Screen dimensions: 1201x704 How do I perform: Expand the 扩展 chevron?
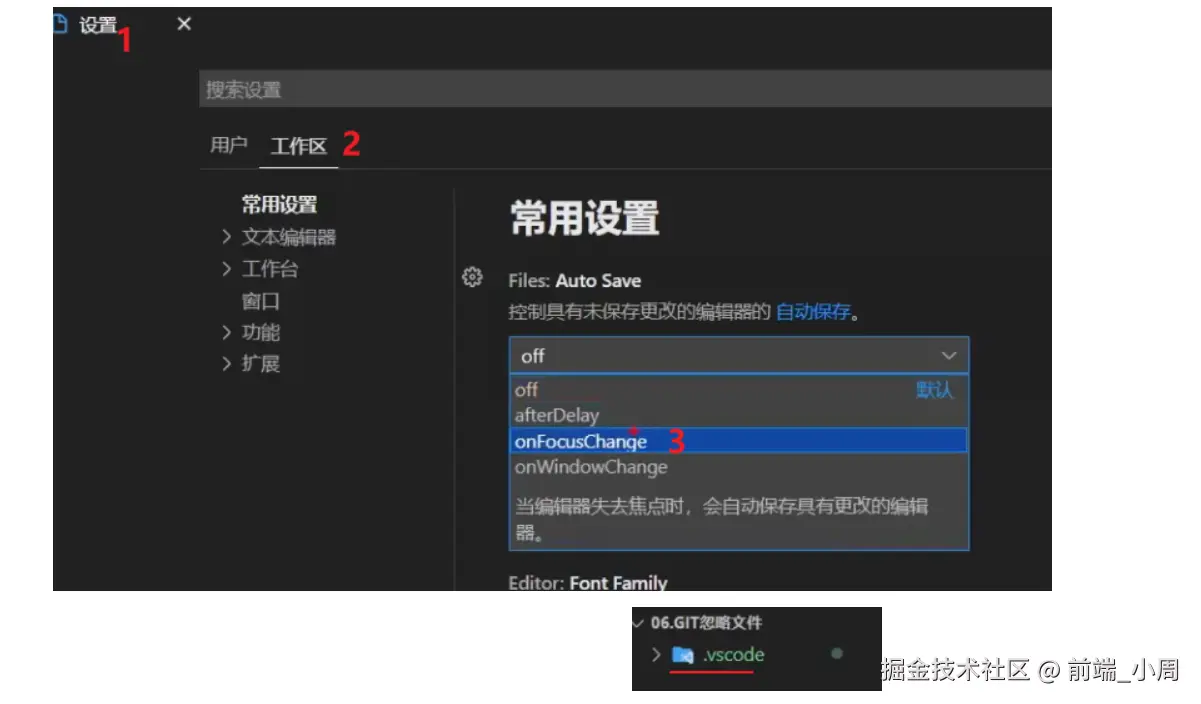click(227, 363)
